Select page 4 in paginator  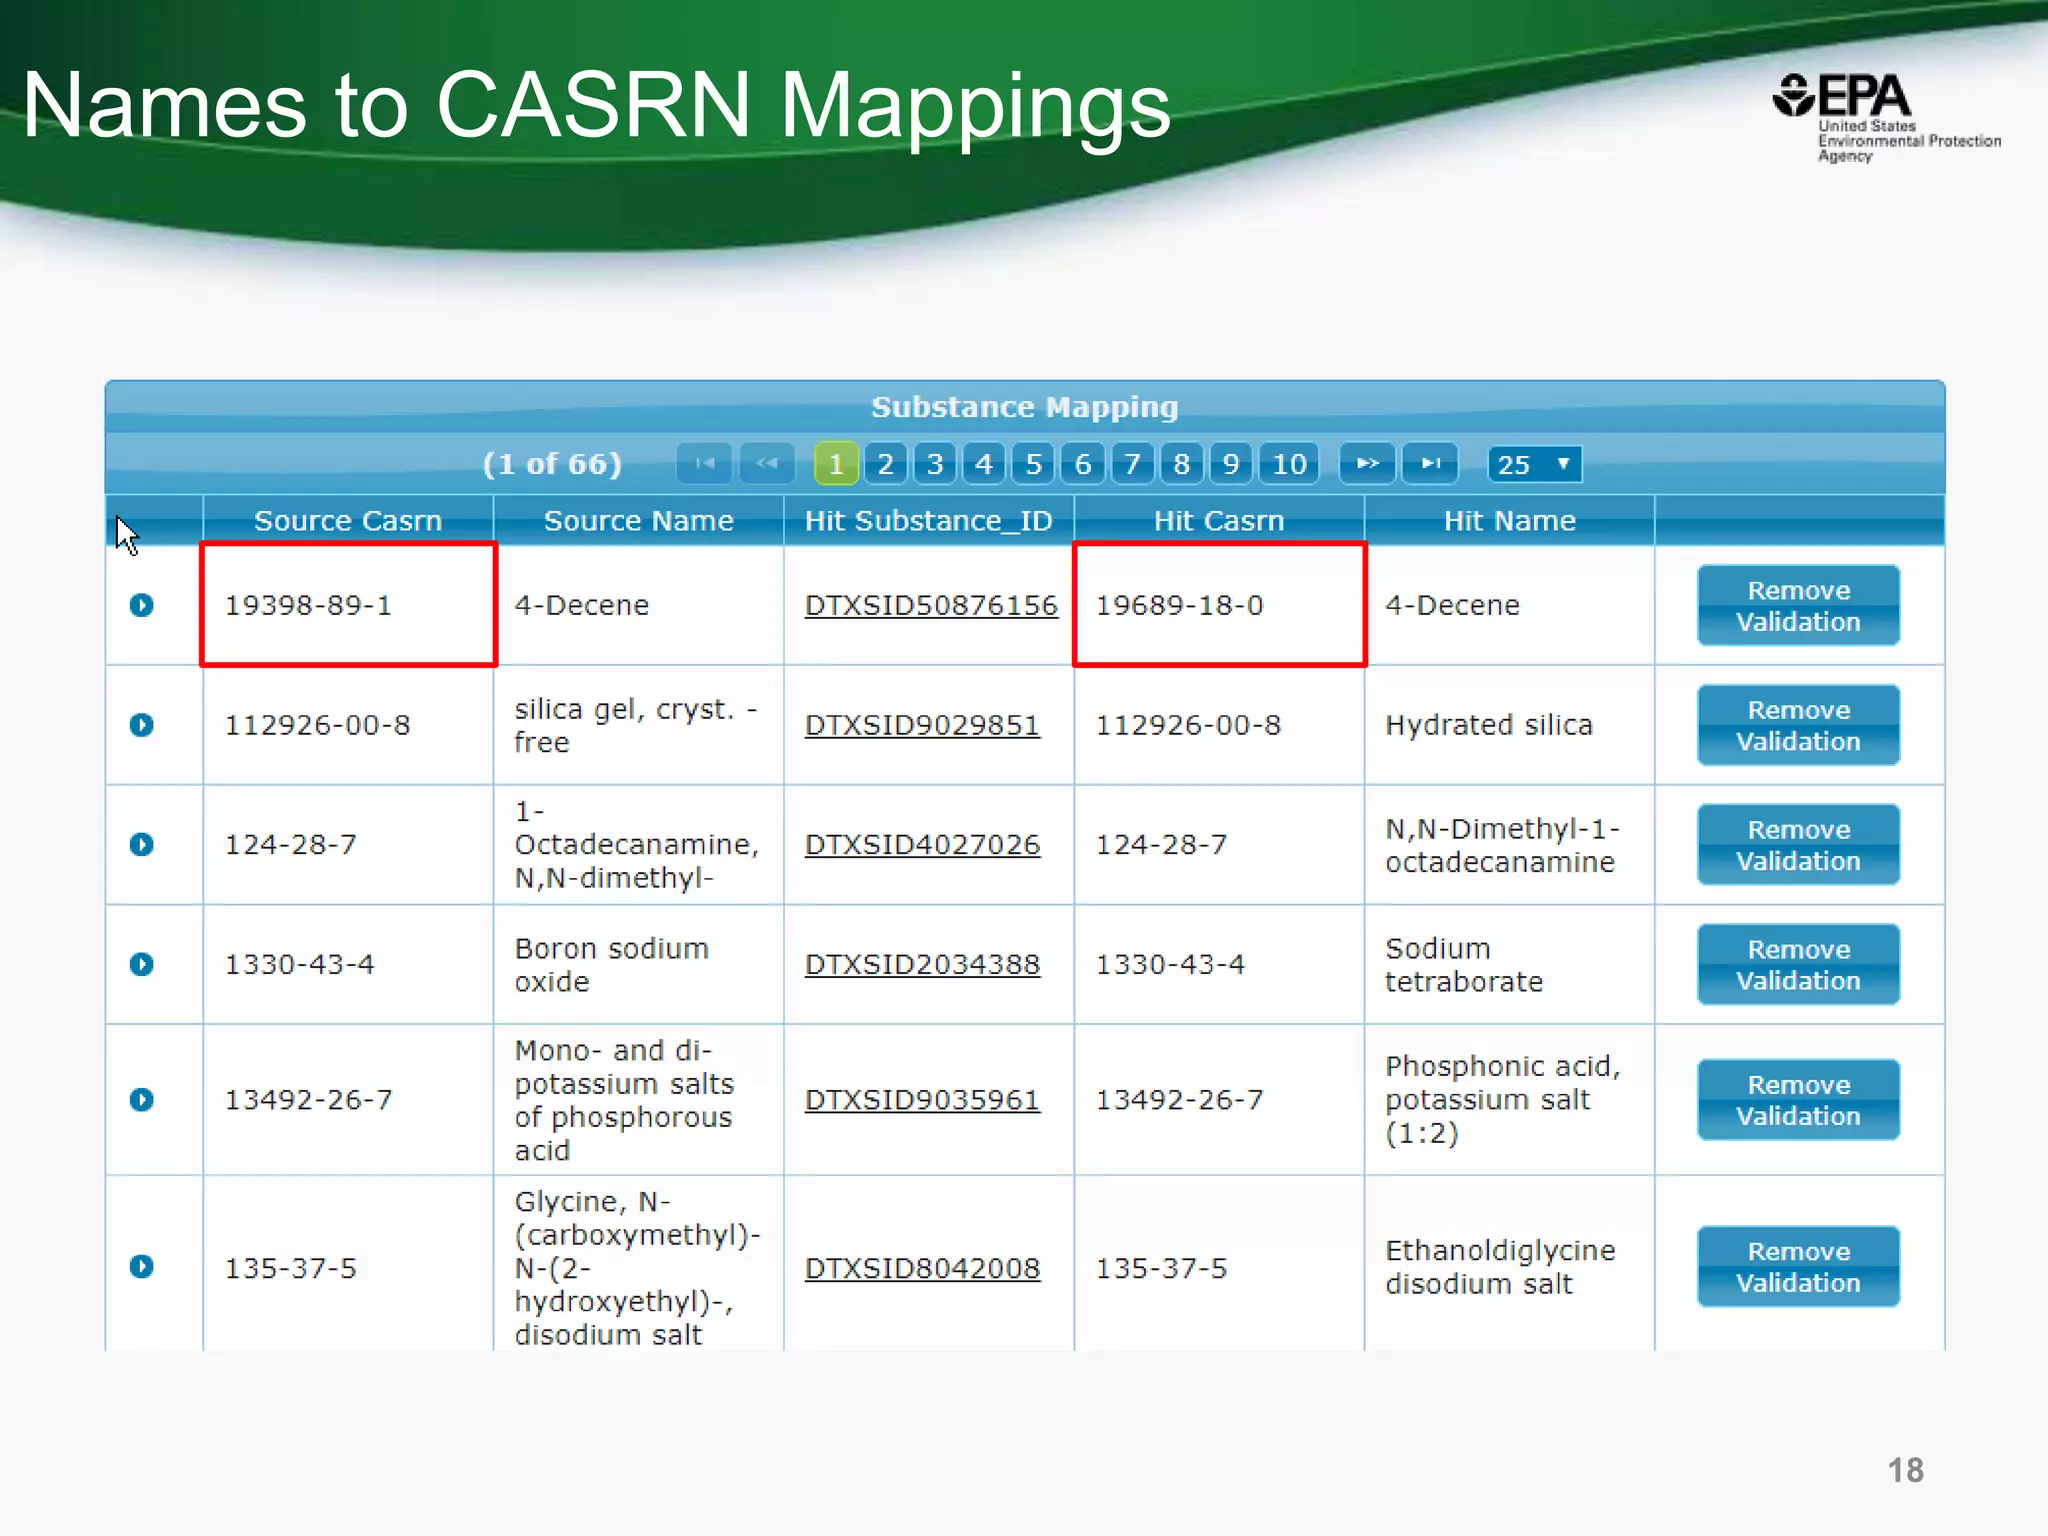[984, 464]
